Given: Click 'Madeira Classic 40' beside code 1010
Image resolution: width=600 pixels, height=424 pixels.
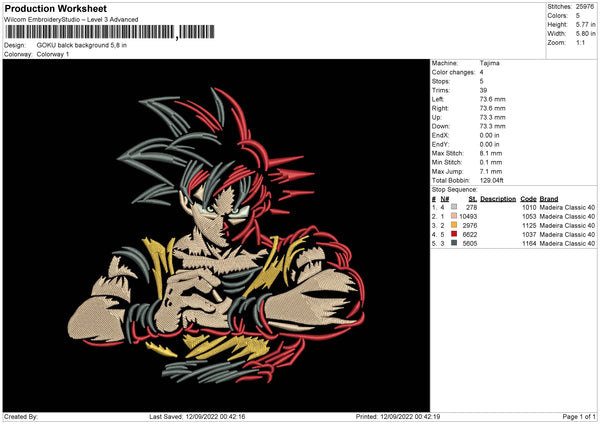Looking at the screenshot, I should [x=567, y=207].
